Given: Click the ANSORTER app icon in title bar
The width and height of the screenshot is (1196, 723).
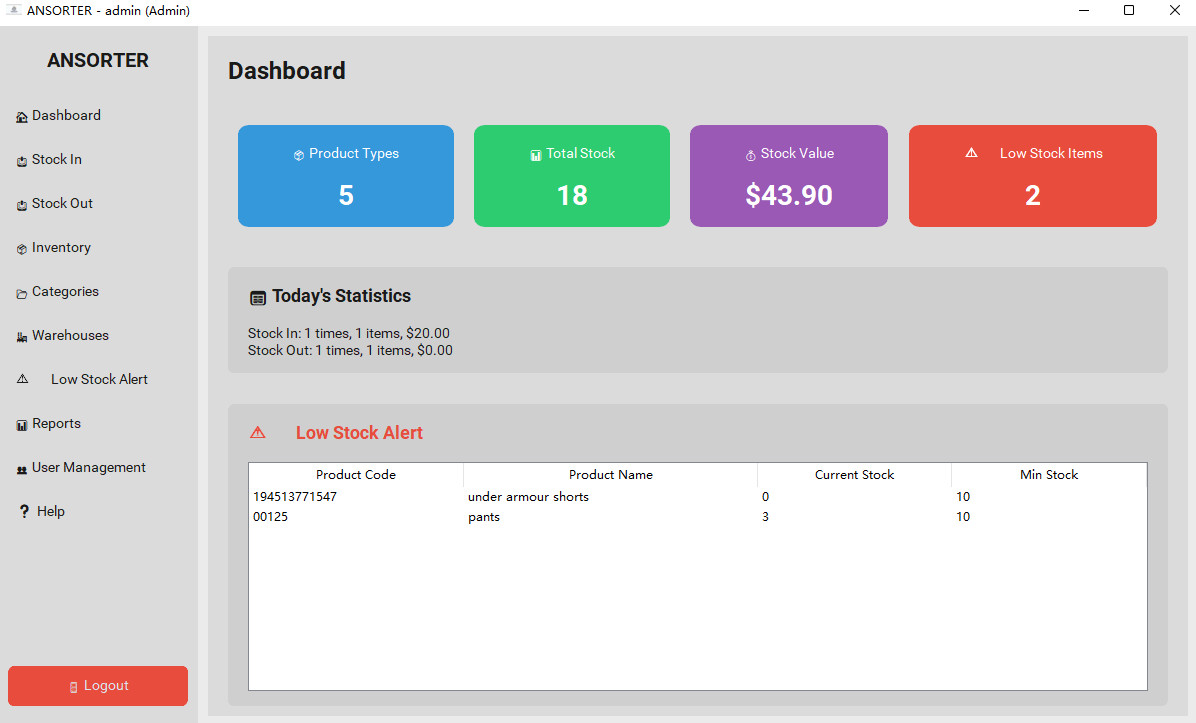Looking at the screenshot, I should (x=13, y=10).
